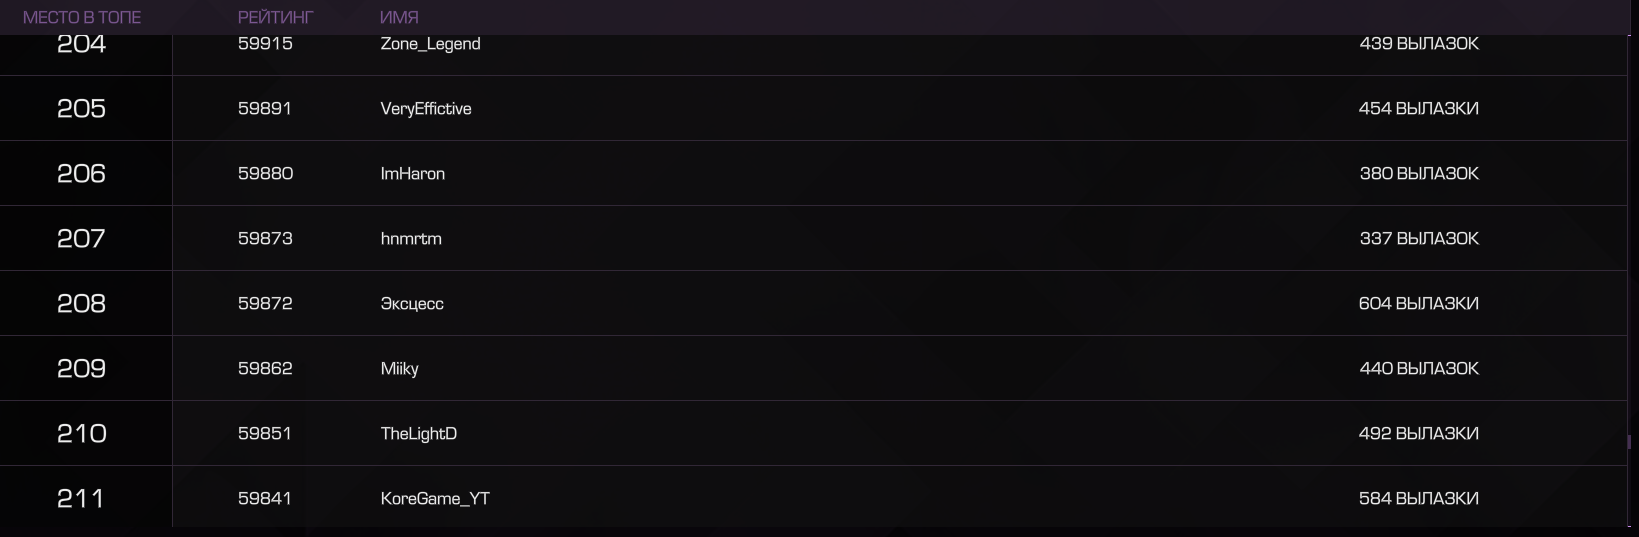1639x537 pixels.
Task: Open player Zone_Legend's profile
Action: coord(430,44)
